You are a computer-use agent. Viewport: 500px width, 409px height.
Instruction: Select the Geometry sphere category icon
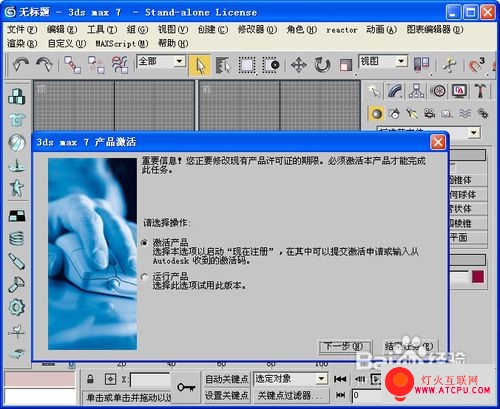click(376, 114)
